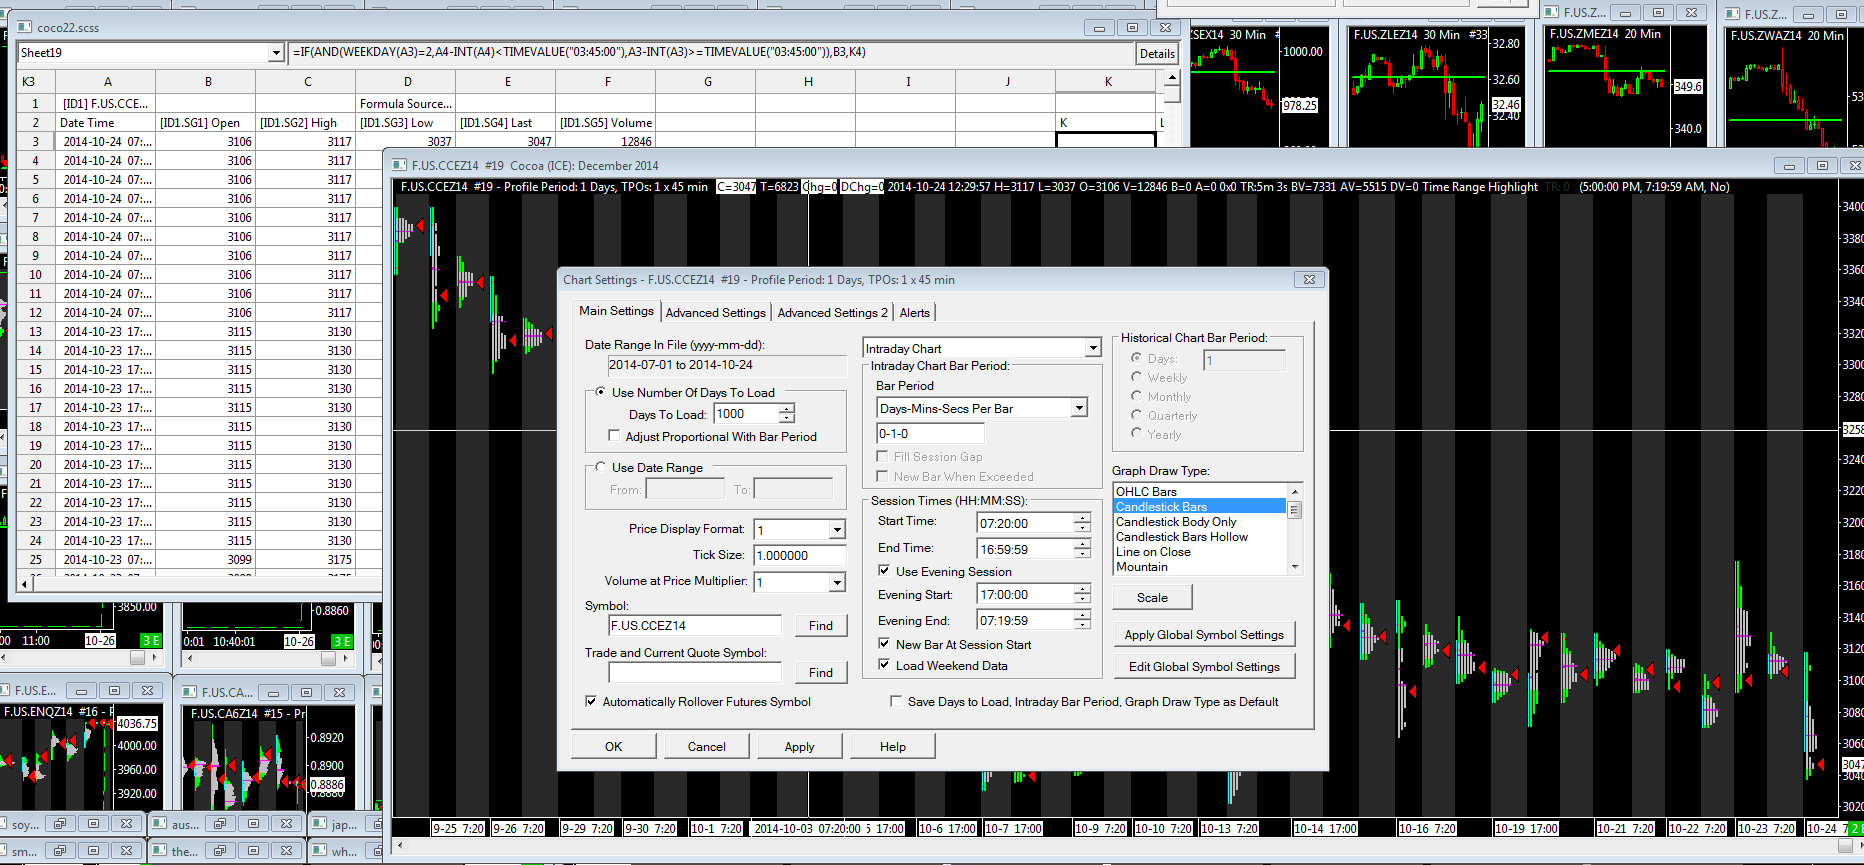The height and width of the screenshot is (865, 1864).
Task: Open the Intraday Chart type dropdown
Action: pyautogui.click(x=1092, y=348)
